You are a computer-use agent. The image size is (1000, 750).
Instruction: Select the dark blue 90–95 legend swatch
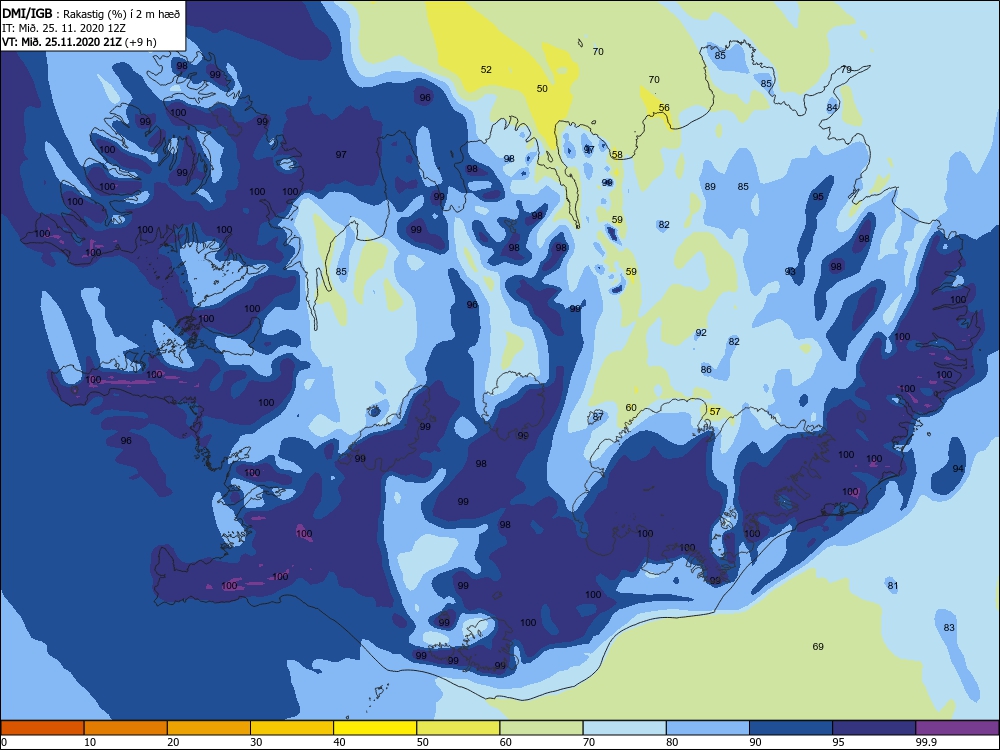coord(791,728)
